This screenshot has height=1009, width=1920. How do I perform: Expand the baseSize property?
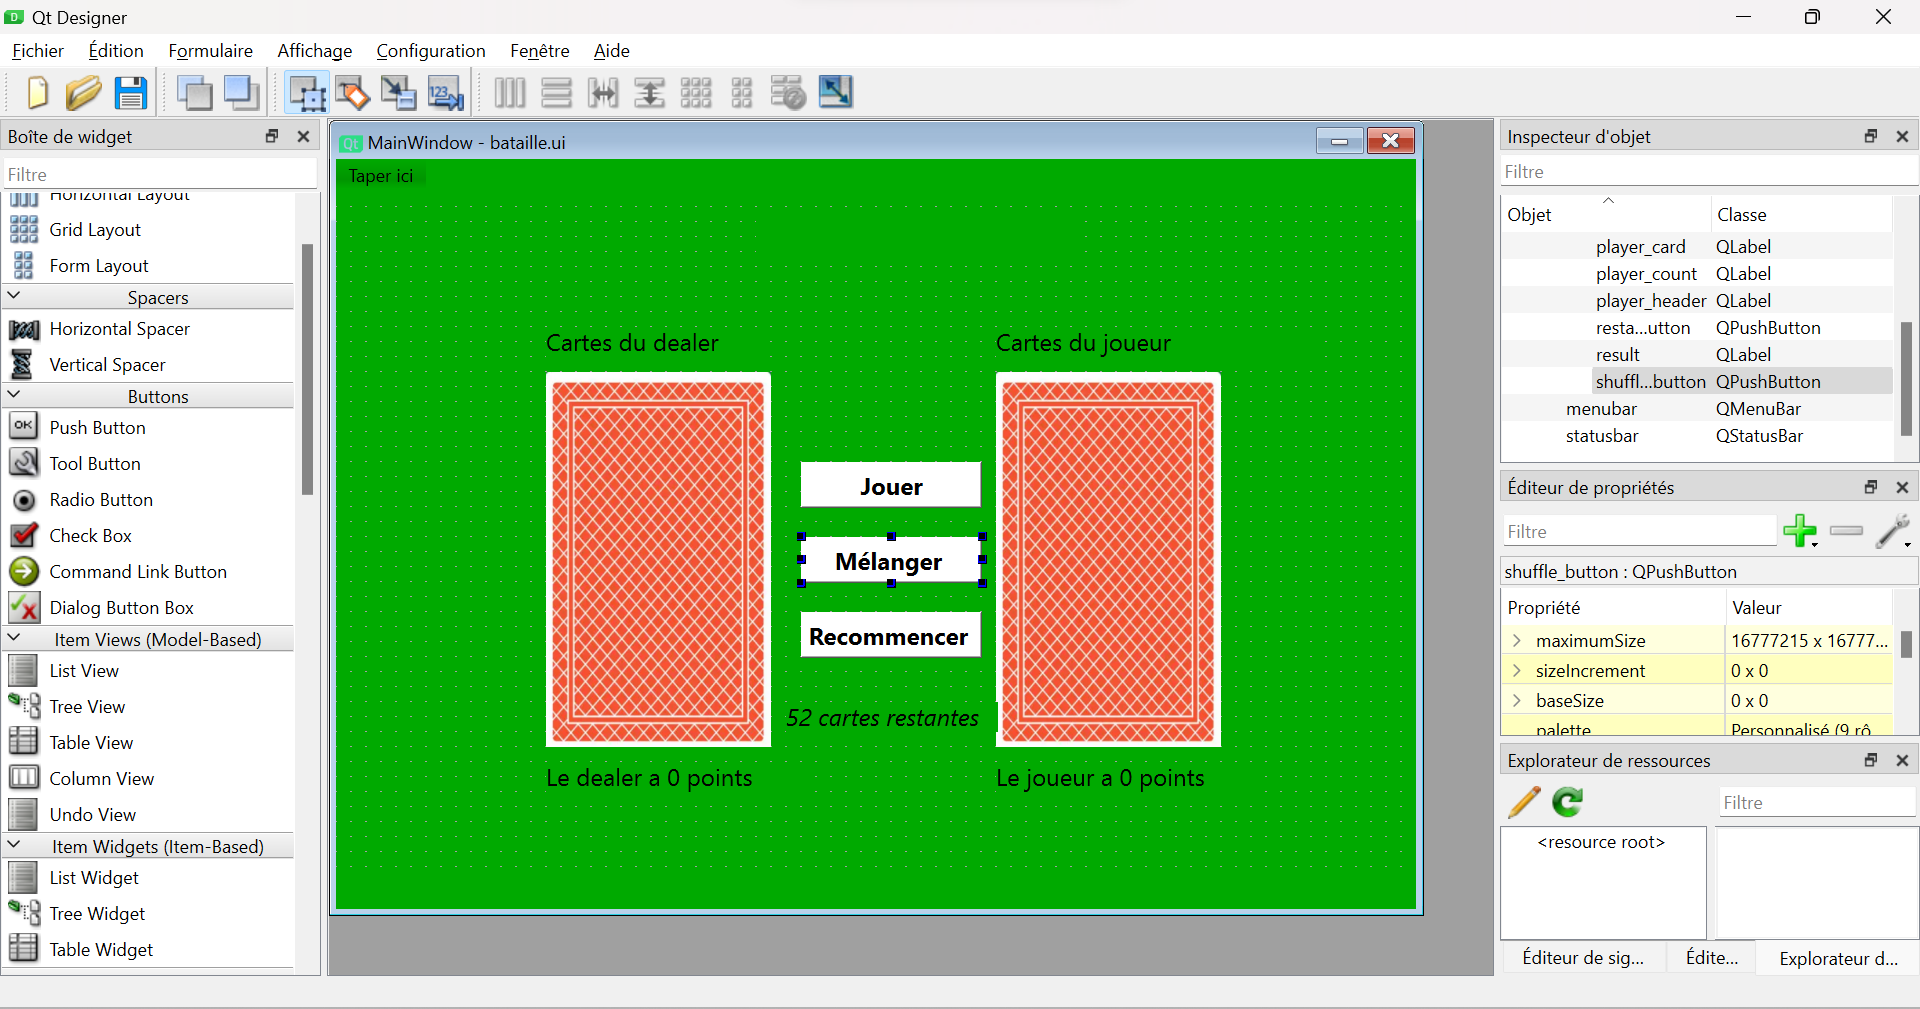pyautogui.click(x=1517, y=700)
